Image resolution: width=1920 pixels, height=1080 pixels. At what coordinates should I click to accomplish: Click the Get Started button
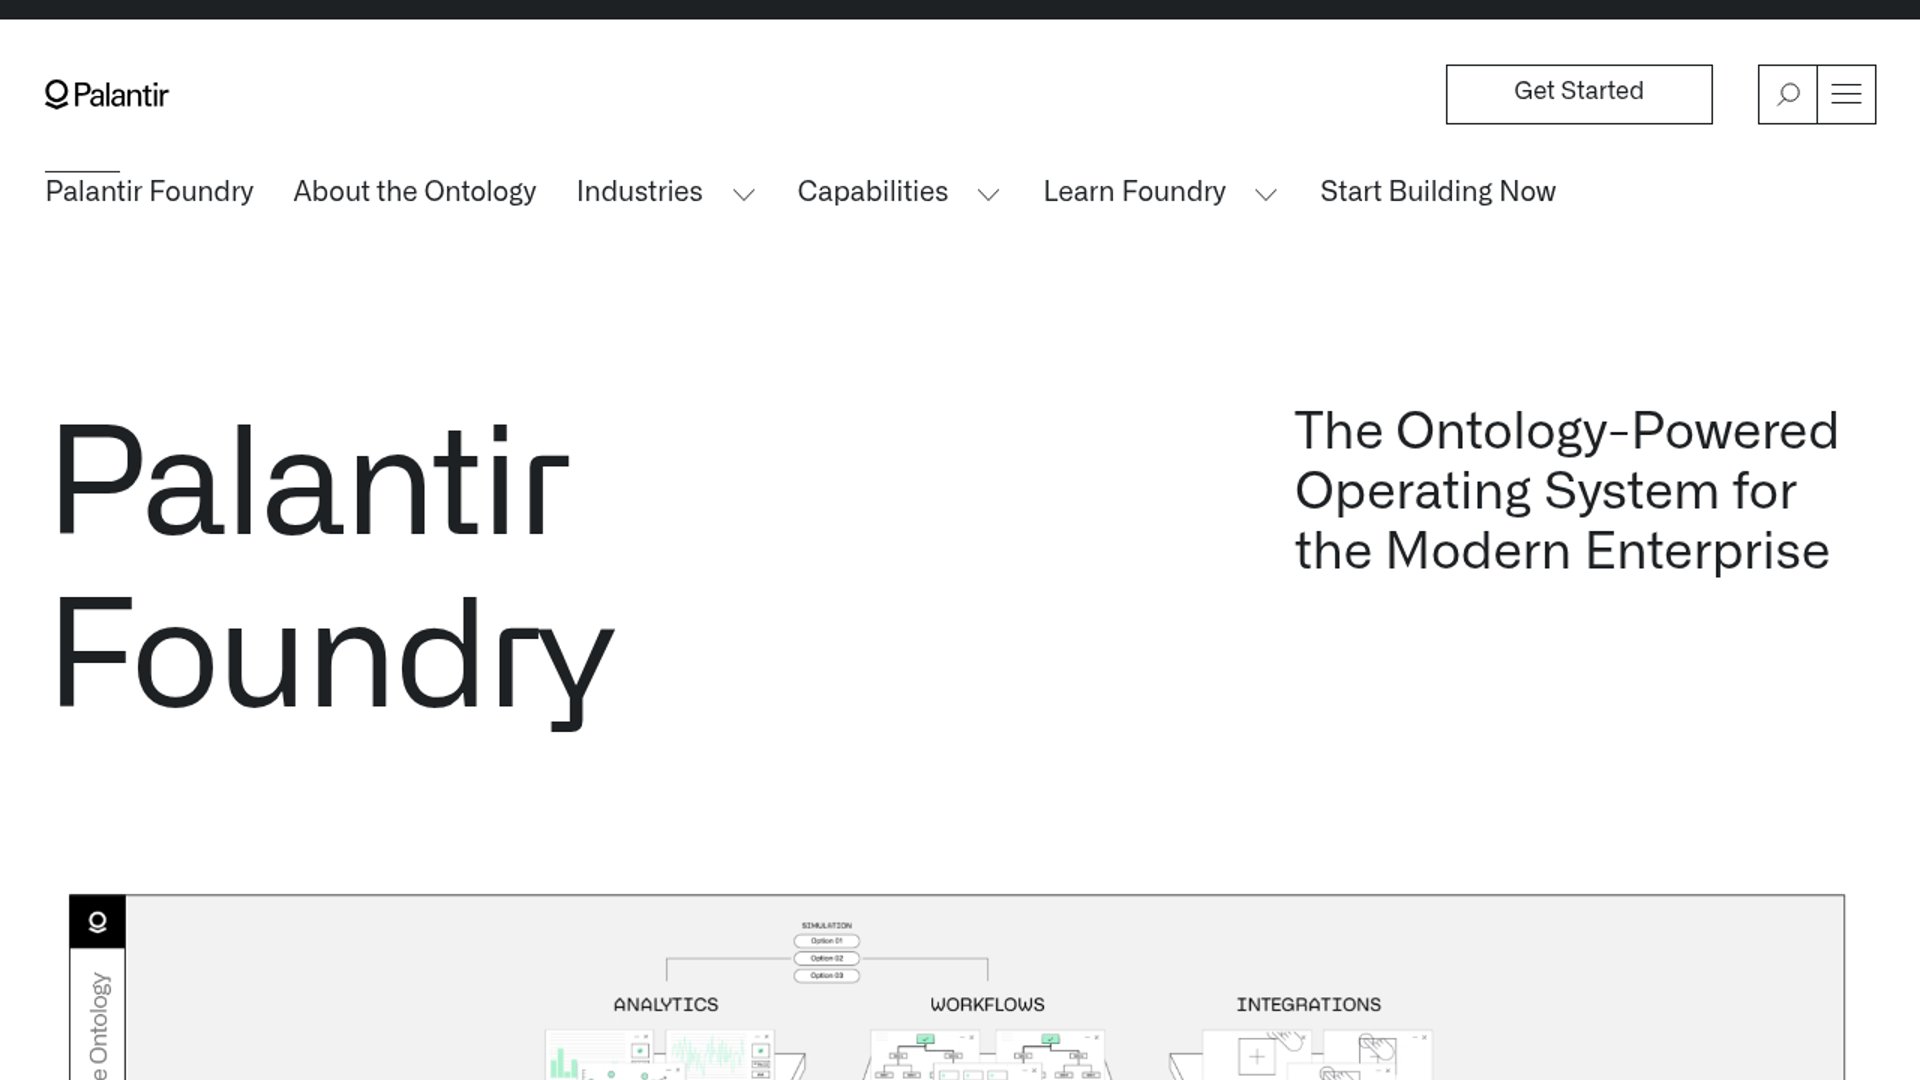(1579, 94)
